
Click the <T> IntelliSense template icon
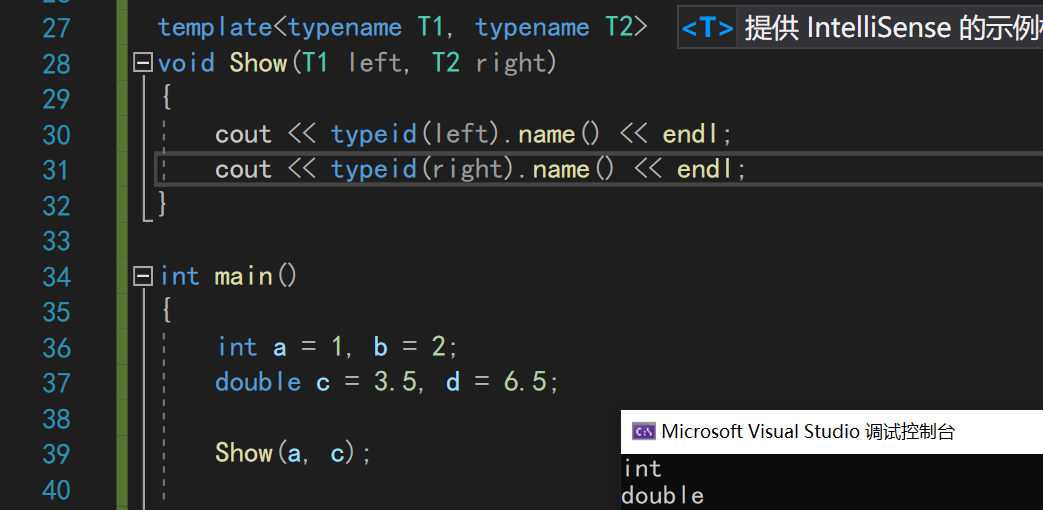pos(707,29)
